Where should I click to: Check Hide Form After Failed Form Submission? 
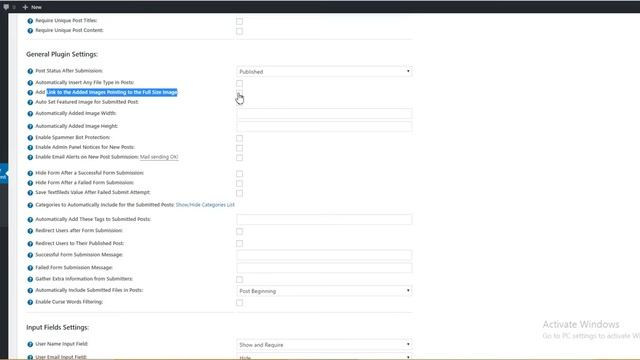coord(240,183)
